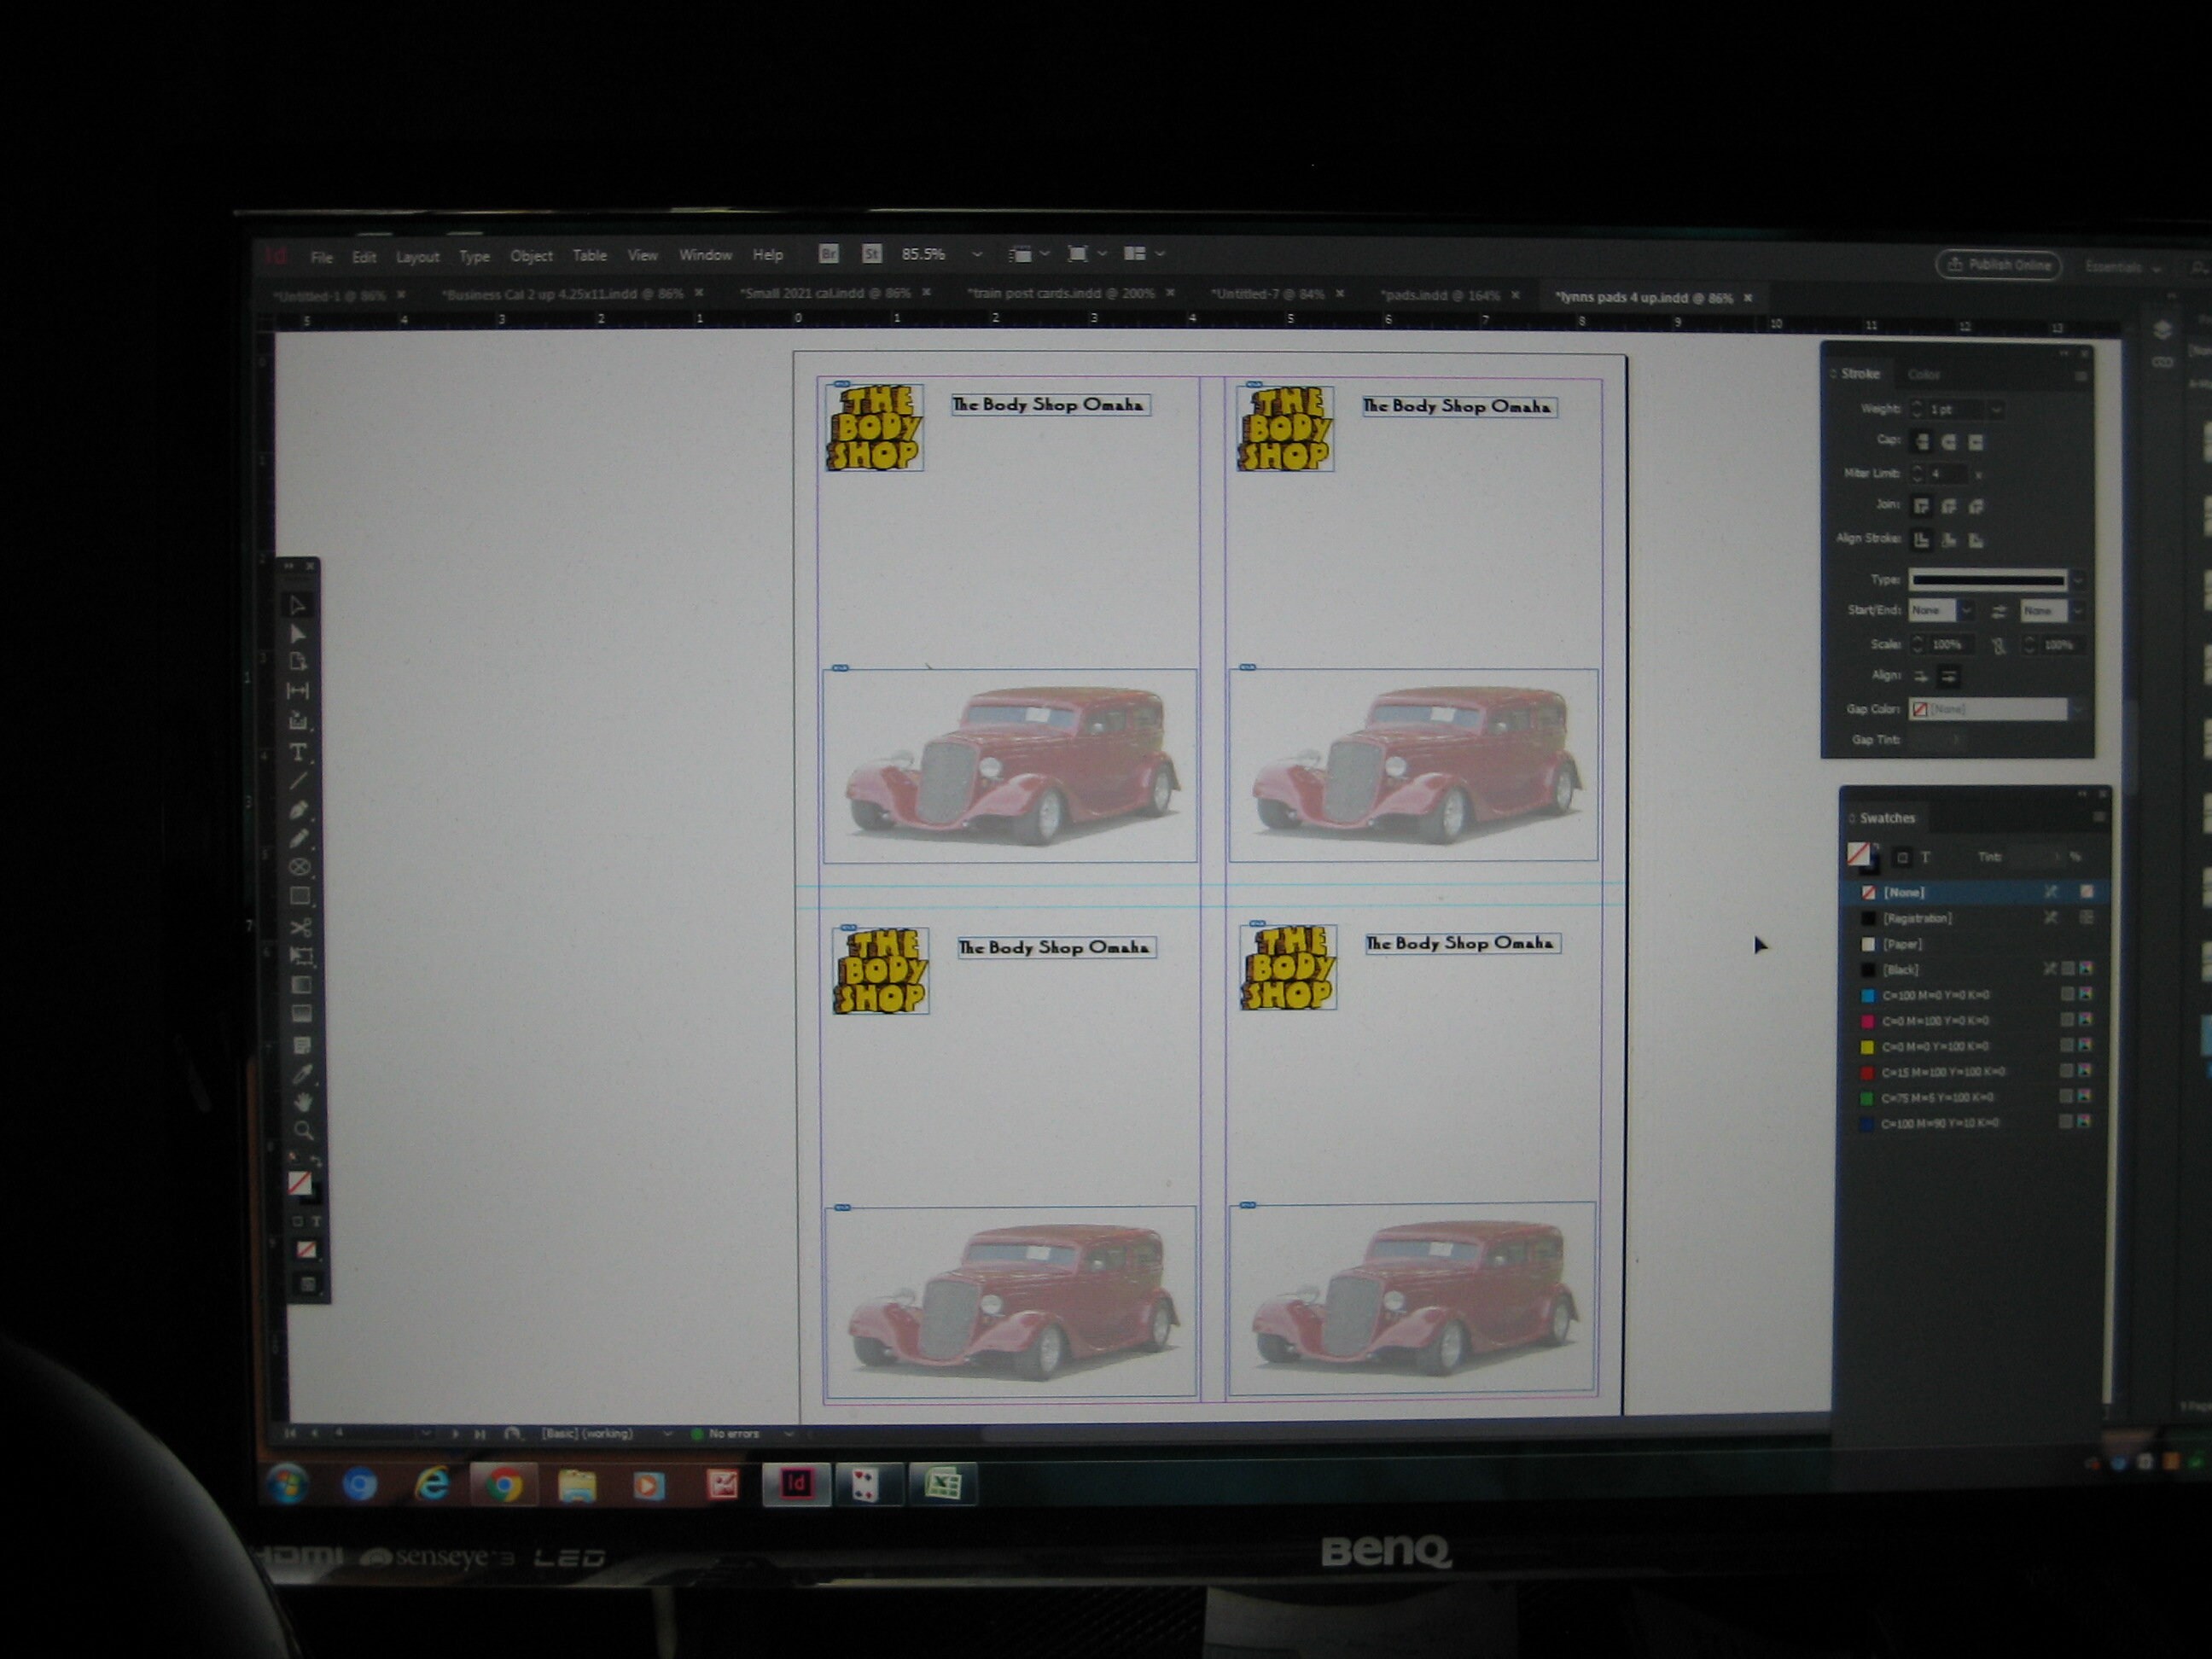Choose round cap in Stroke panel
This screenshot has height=1659, width=2212.
pos(1948,442)
